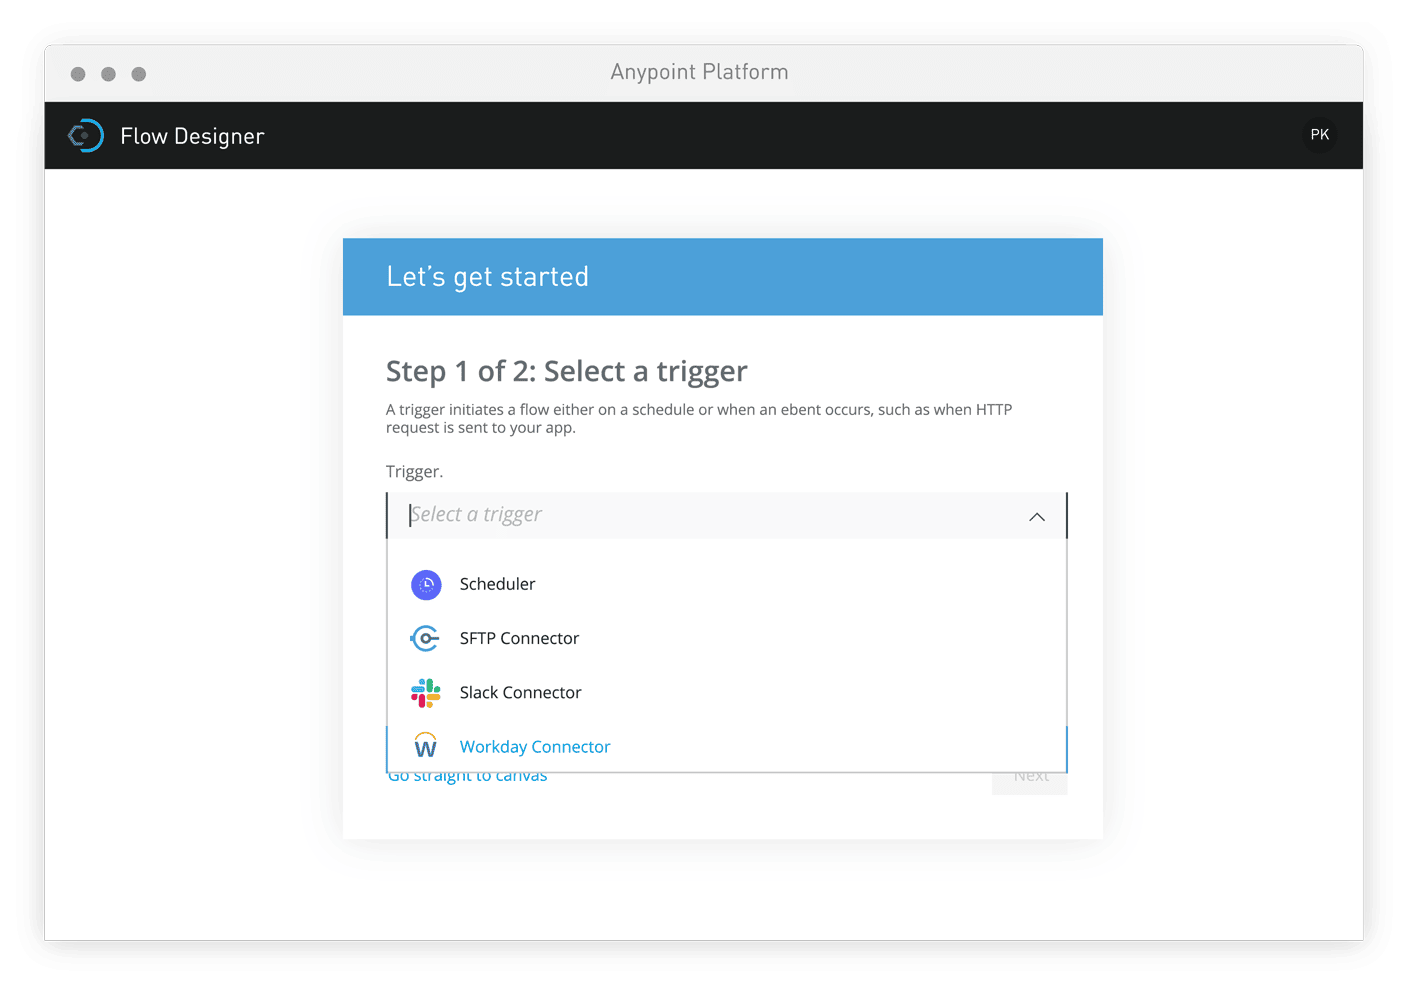Choose Scheduler from the trigger list
The image size is (1408, 986).
[x=727, y=584]
